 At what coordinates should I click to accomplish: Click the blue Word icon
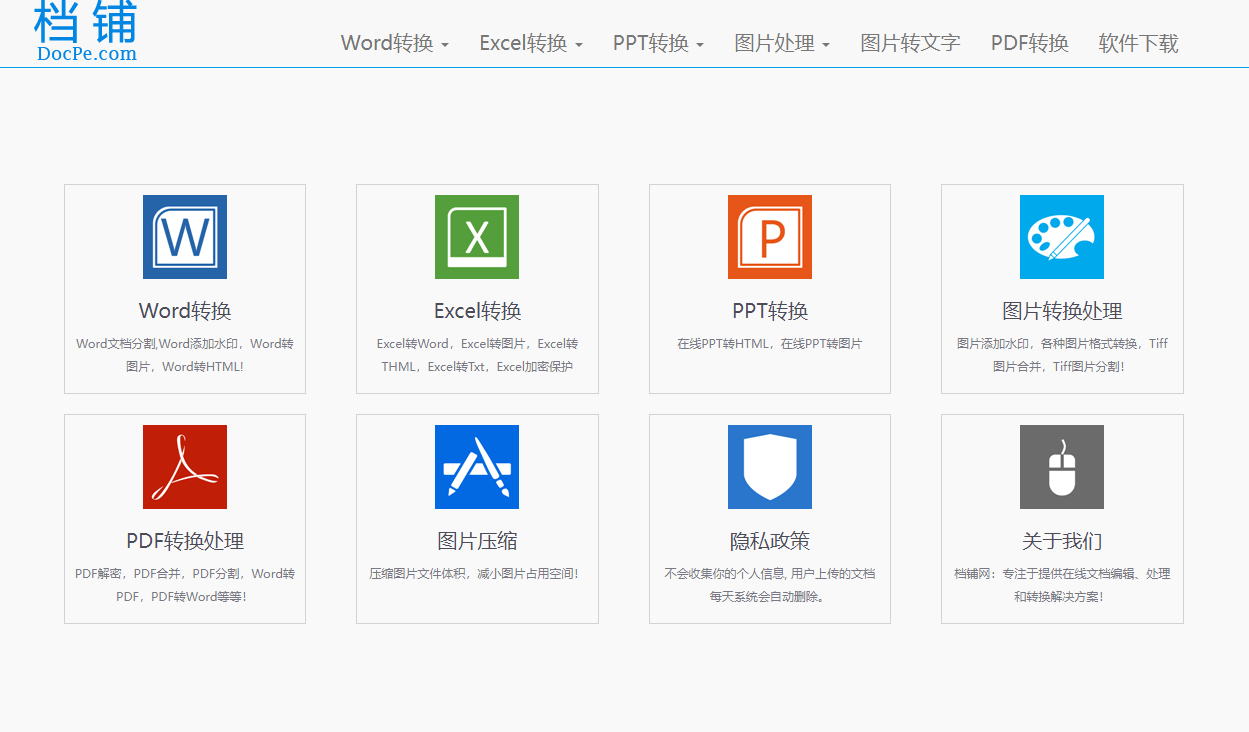tap(185, 237)
